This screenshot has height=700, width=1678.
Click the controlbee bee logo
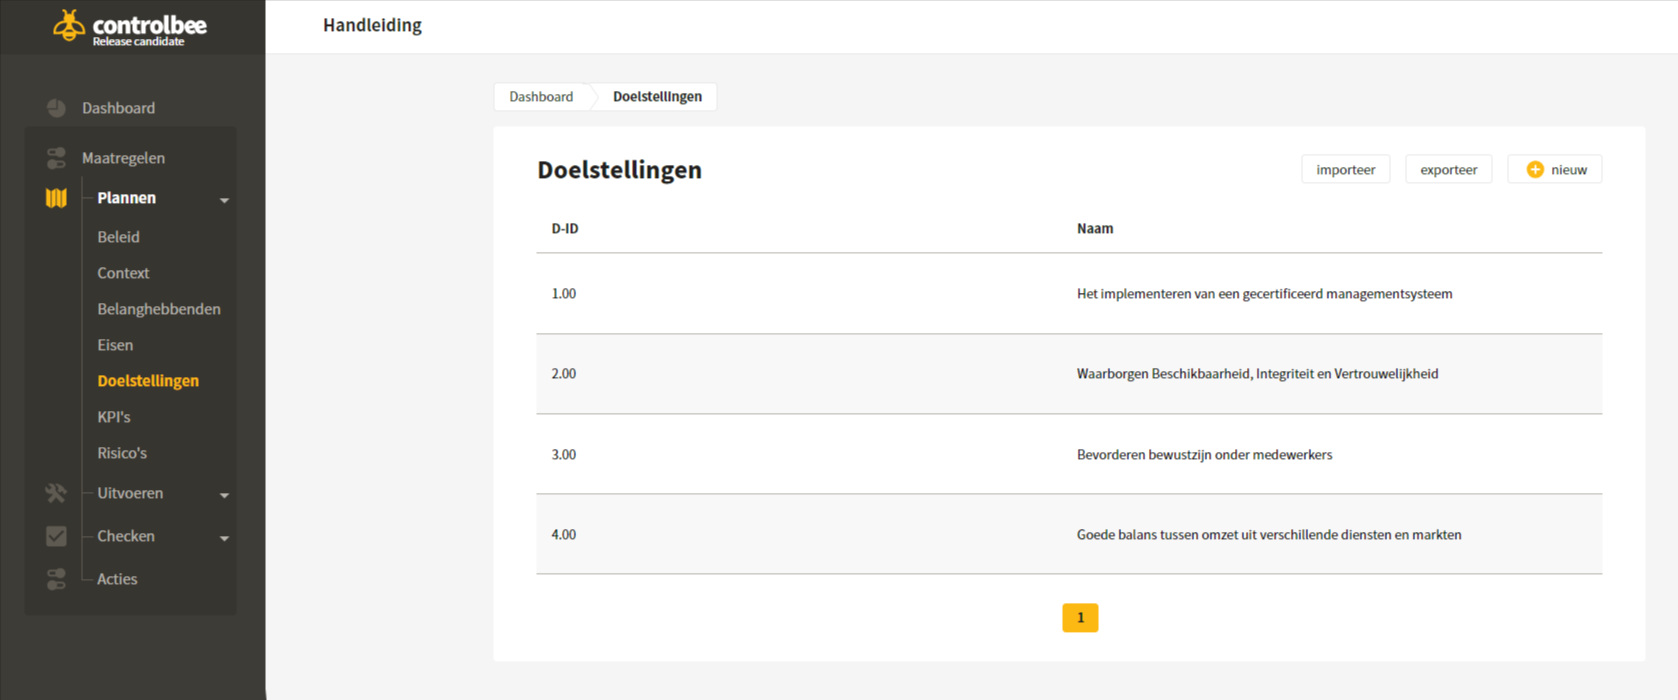point(69,25)
